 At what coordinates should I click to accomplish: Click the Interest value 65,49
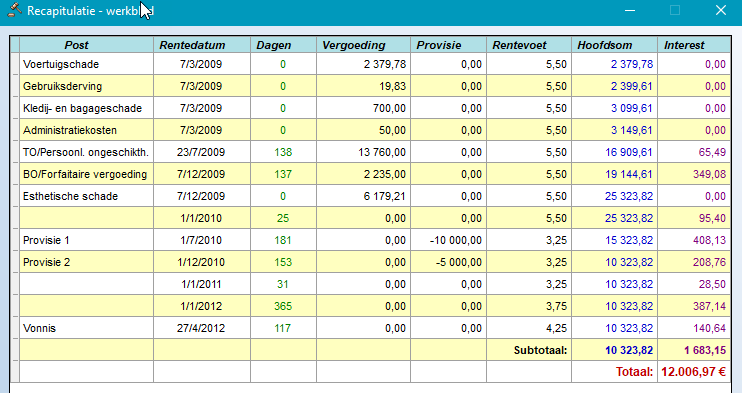click(712, 152)
